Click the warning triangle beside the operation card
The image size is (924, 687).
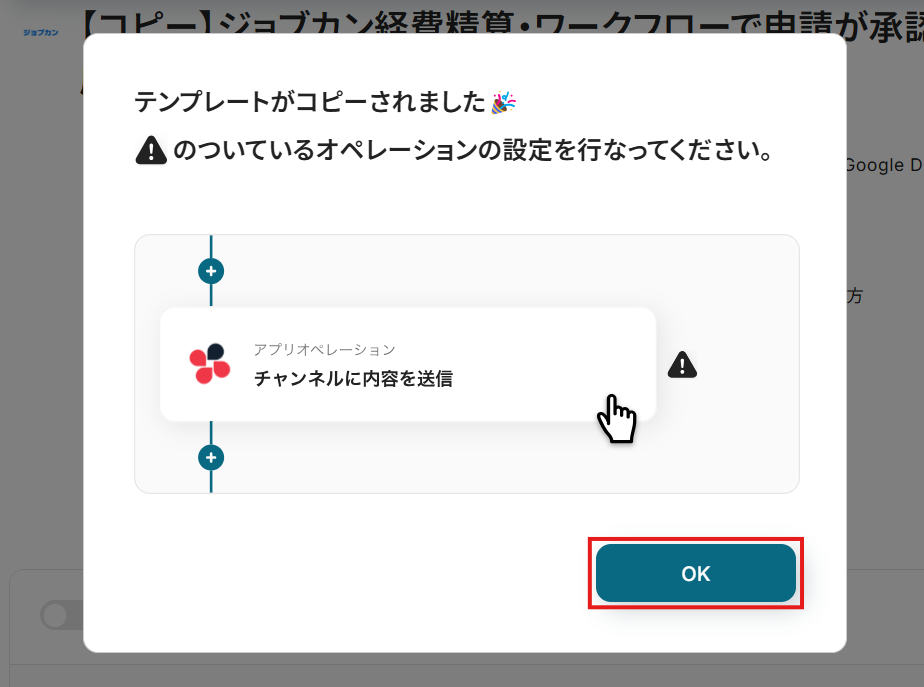(x=682, y=365)
